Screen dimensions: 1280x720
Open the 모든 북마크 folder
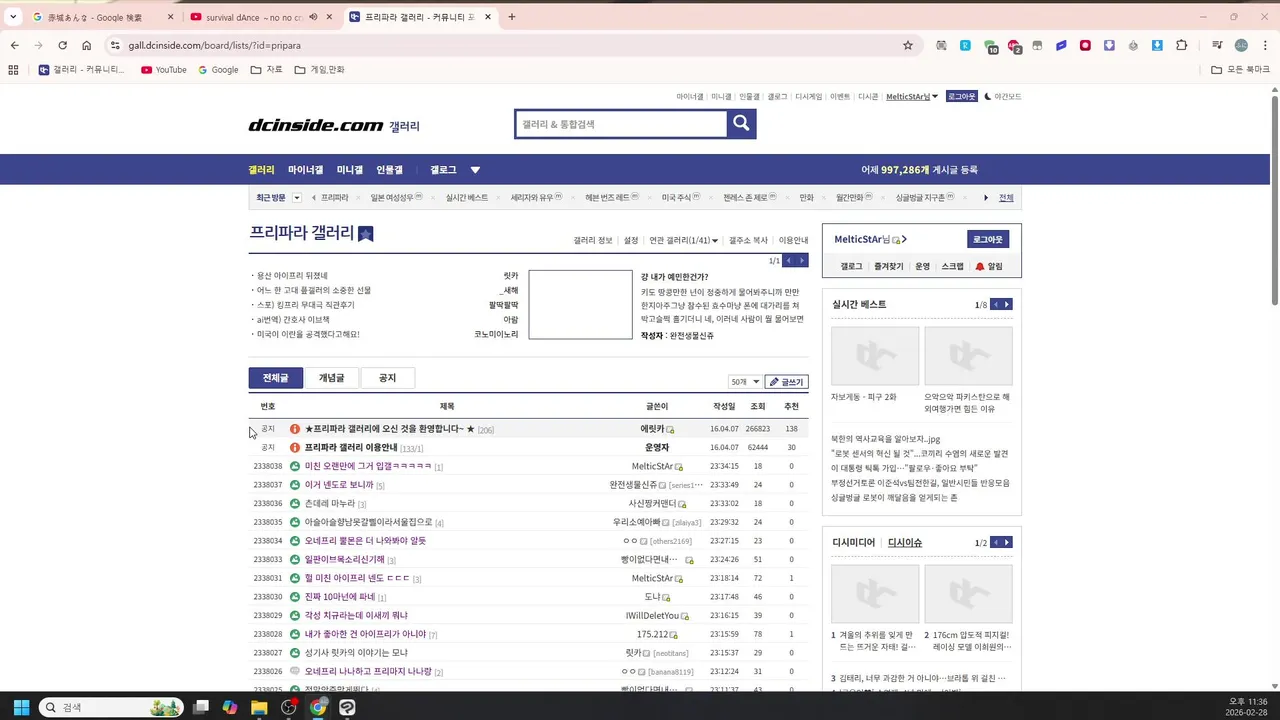[x=1240, y=70]
